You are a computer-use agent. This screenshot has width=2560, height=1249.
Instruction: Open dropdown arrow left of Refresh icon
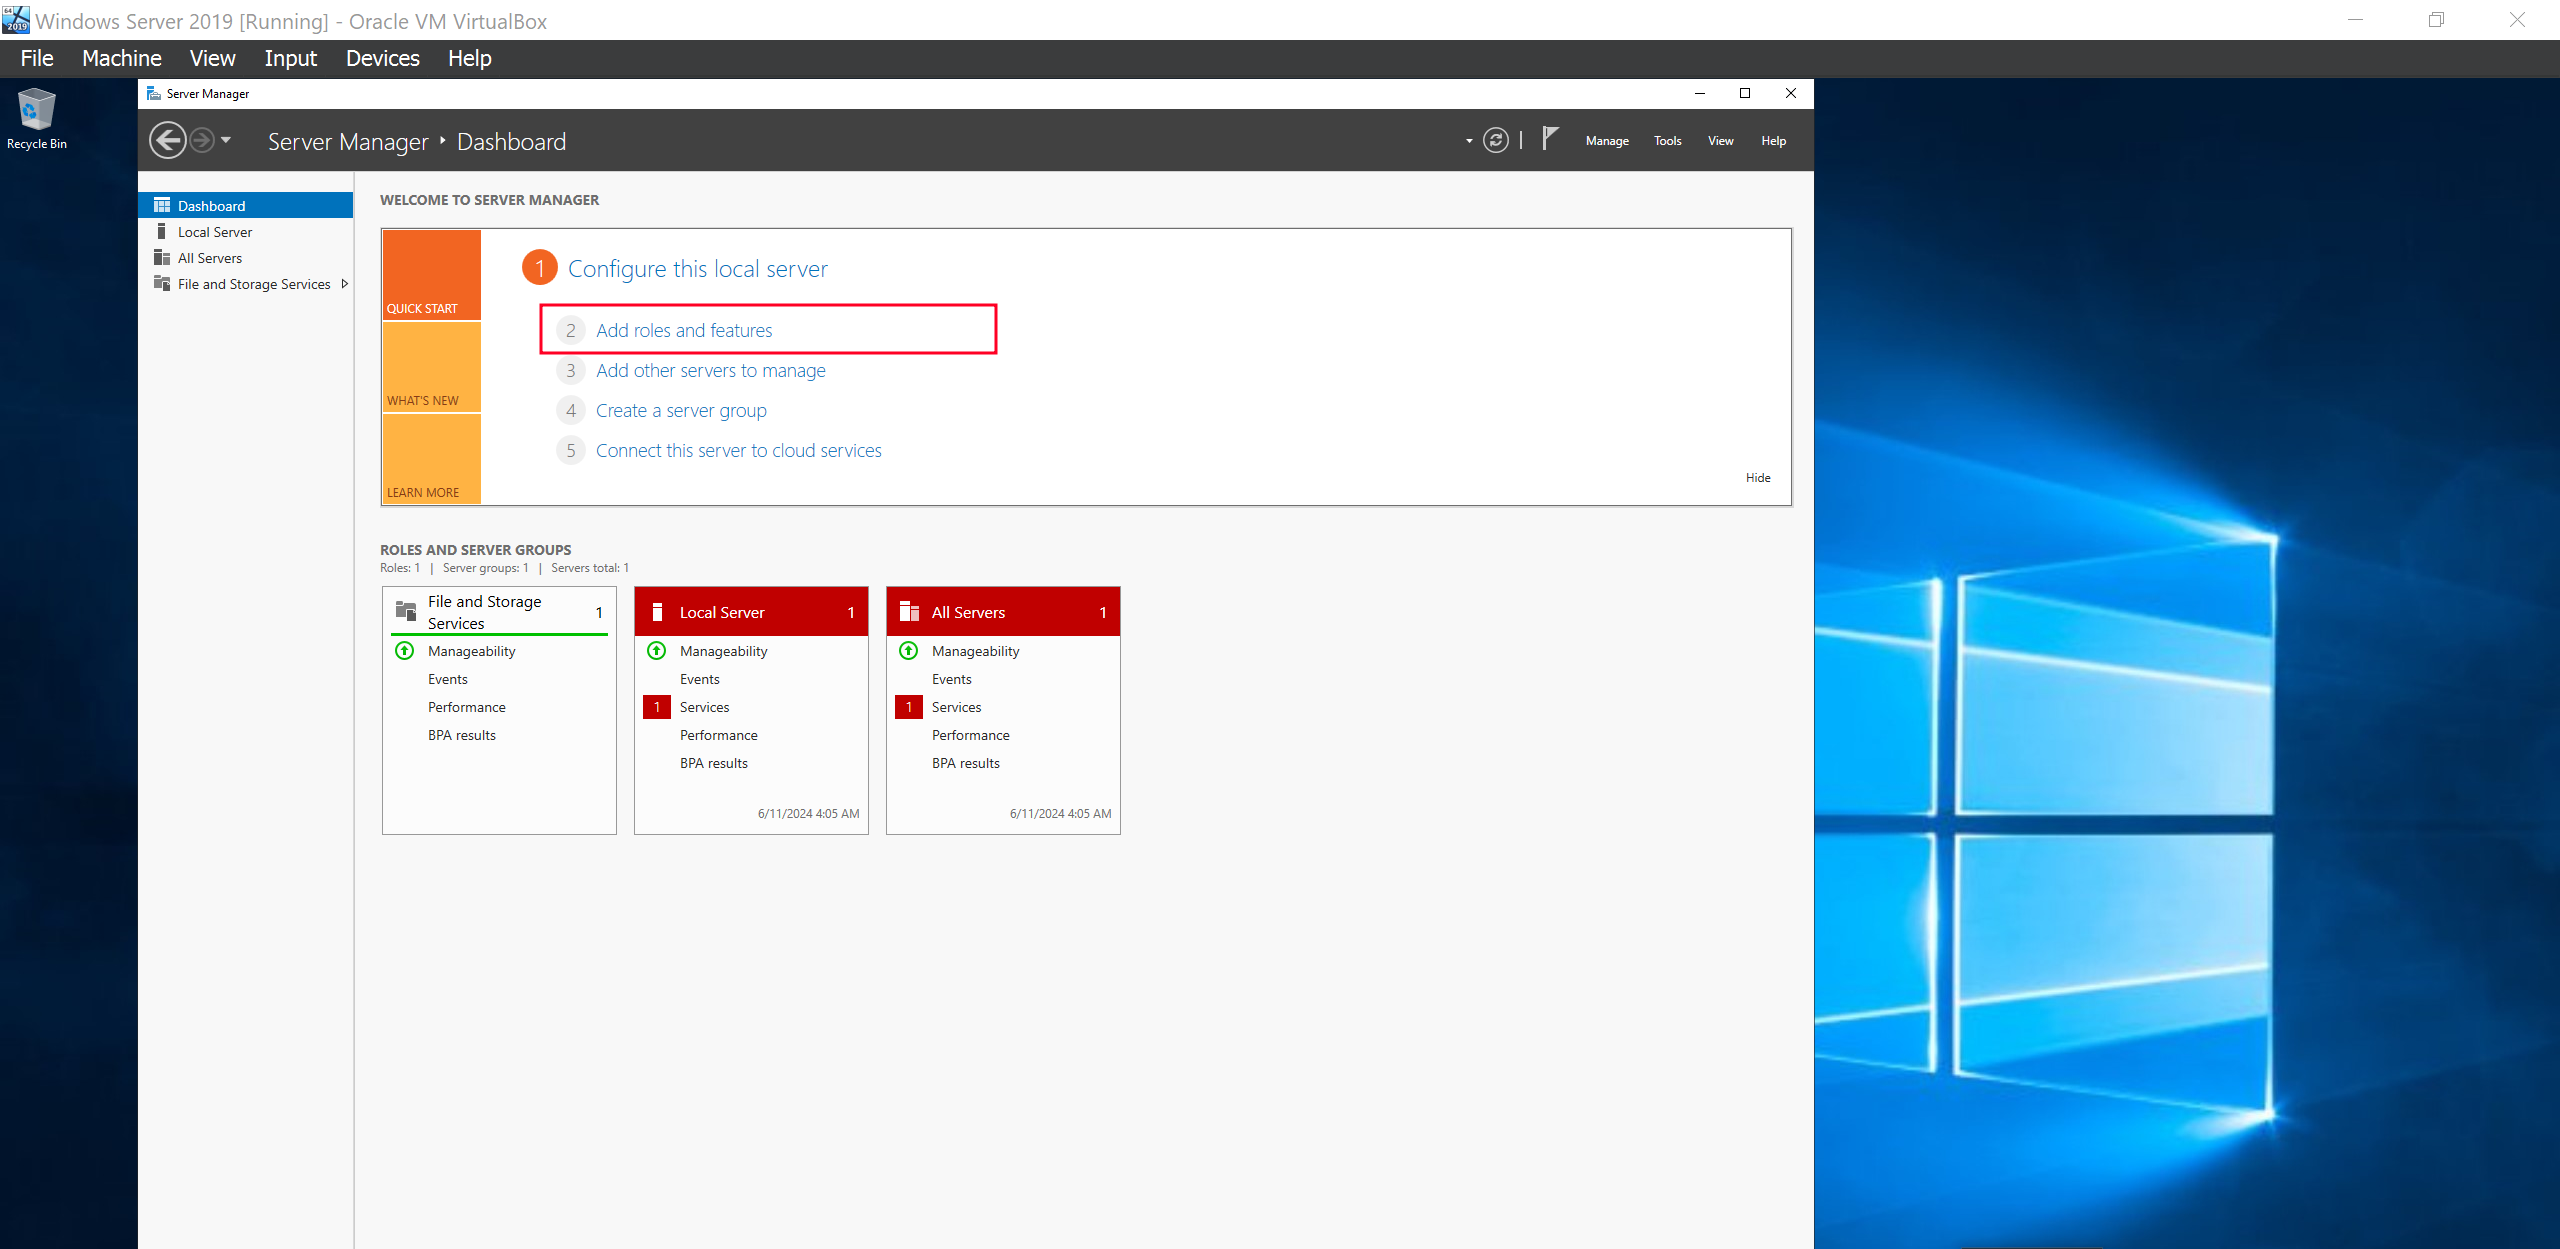1469,141
